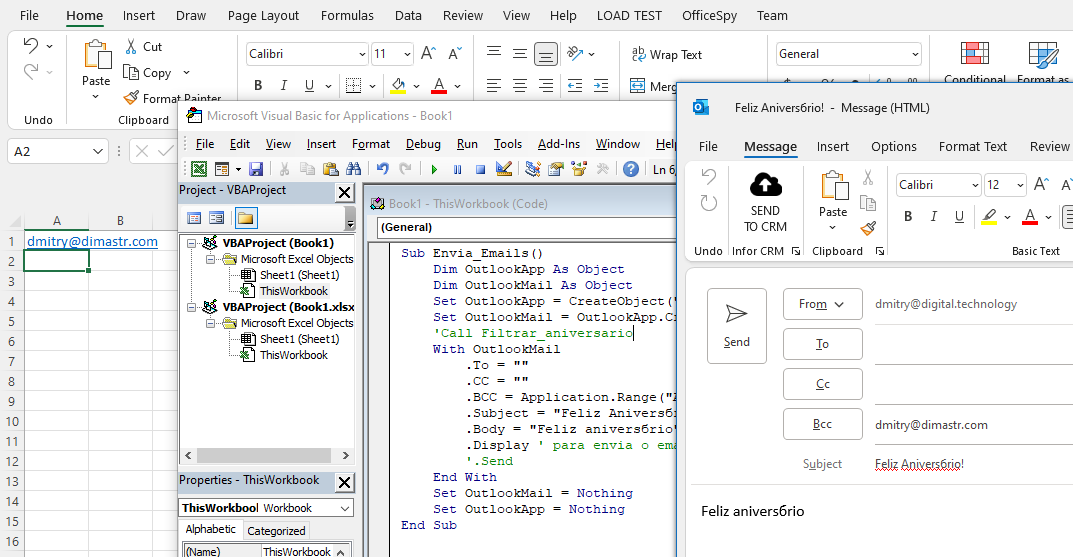Toggle Bottom Align in Excel ribbon
The image size is (1073, 557).
(x=545, y=54)
